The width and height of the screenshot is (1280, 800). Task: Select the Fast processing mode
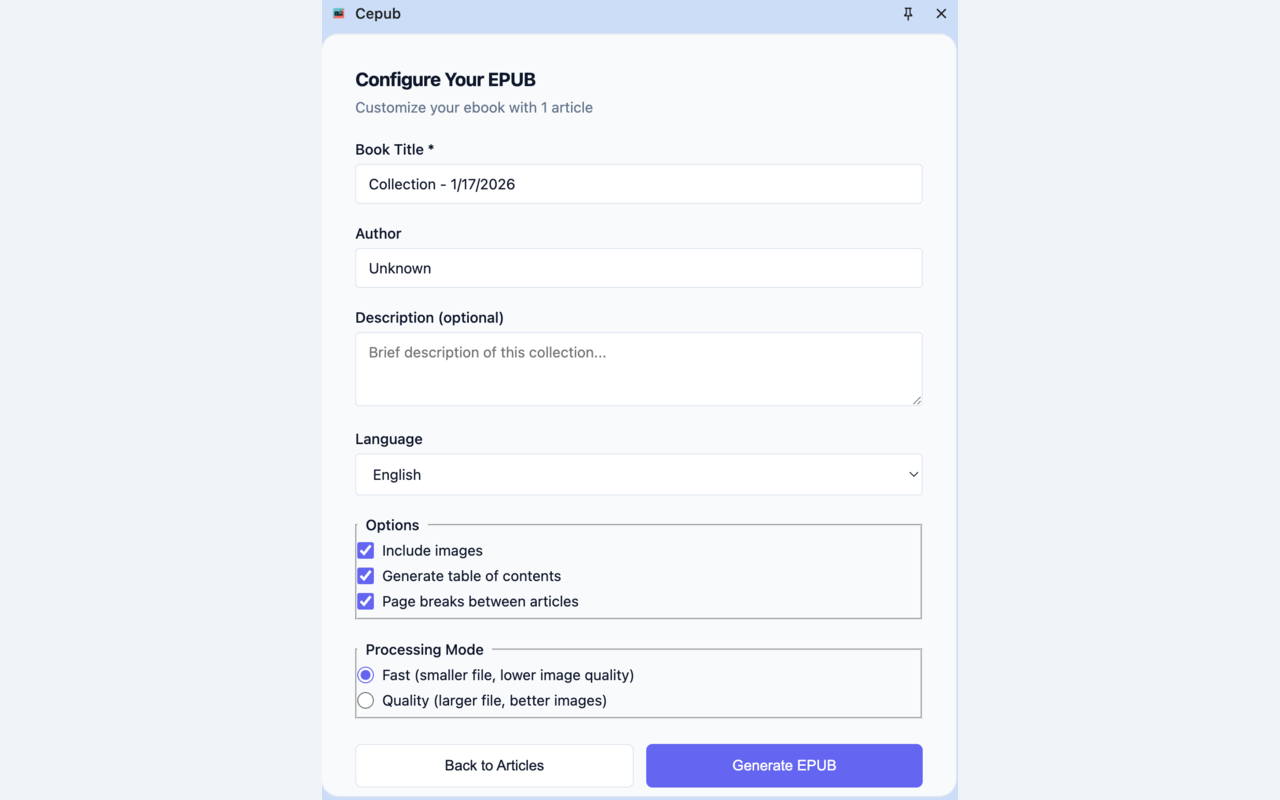(365, 675)
